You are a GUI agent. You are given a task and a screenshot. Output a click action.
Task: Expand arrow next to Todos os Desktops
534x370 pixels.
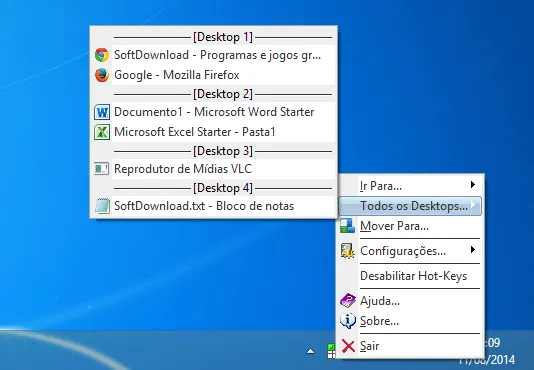click(473, 205)
